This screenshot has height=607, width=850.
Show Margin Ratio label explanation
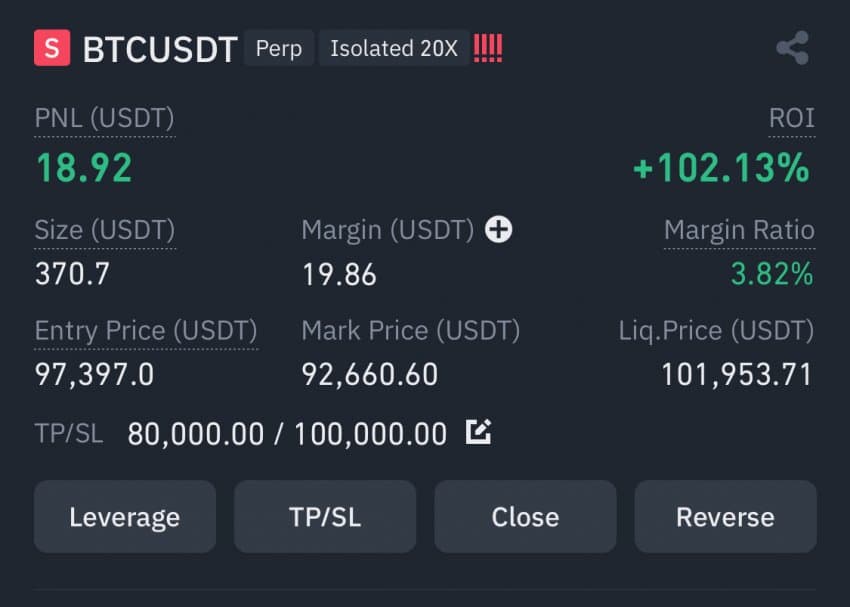(739, 230)
